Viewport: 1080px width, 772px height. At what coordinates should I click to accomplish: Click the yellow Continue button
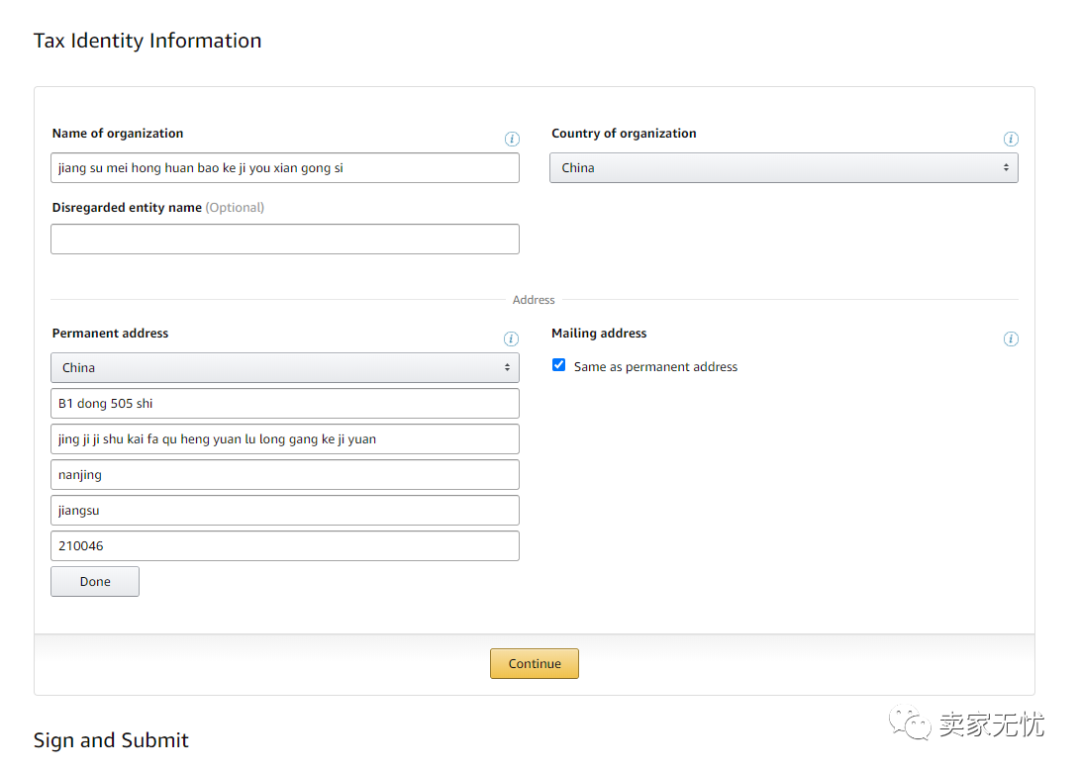coord(534,664)
